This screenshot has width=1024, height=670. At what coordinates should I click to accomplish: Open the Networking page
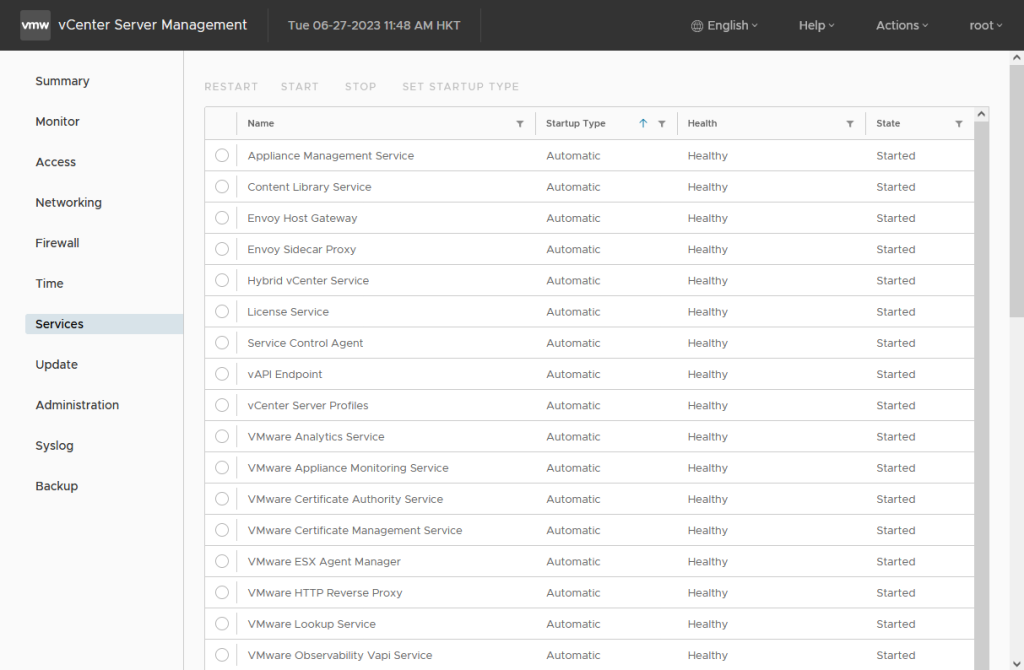[69, 202]
